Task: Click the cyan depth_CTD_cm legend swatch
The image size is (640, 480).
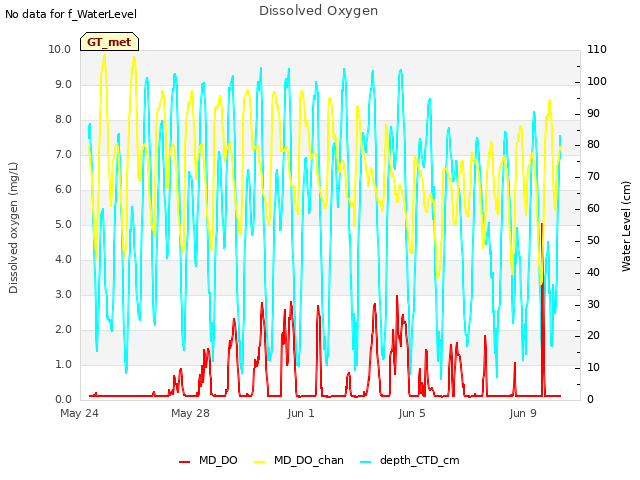Action: [x=366, y=462]
